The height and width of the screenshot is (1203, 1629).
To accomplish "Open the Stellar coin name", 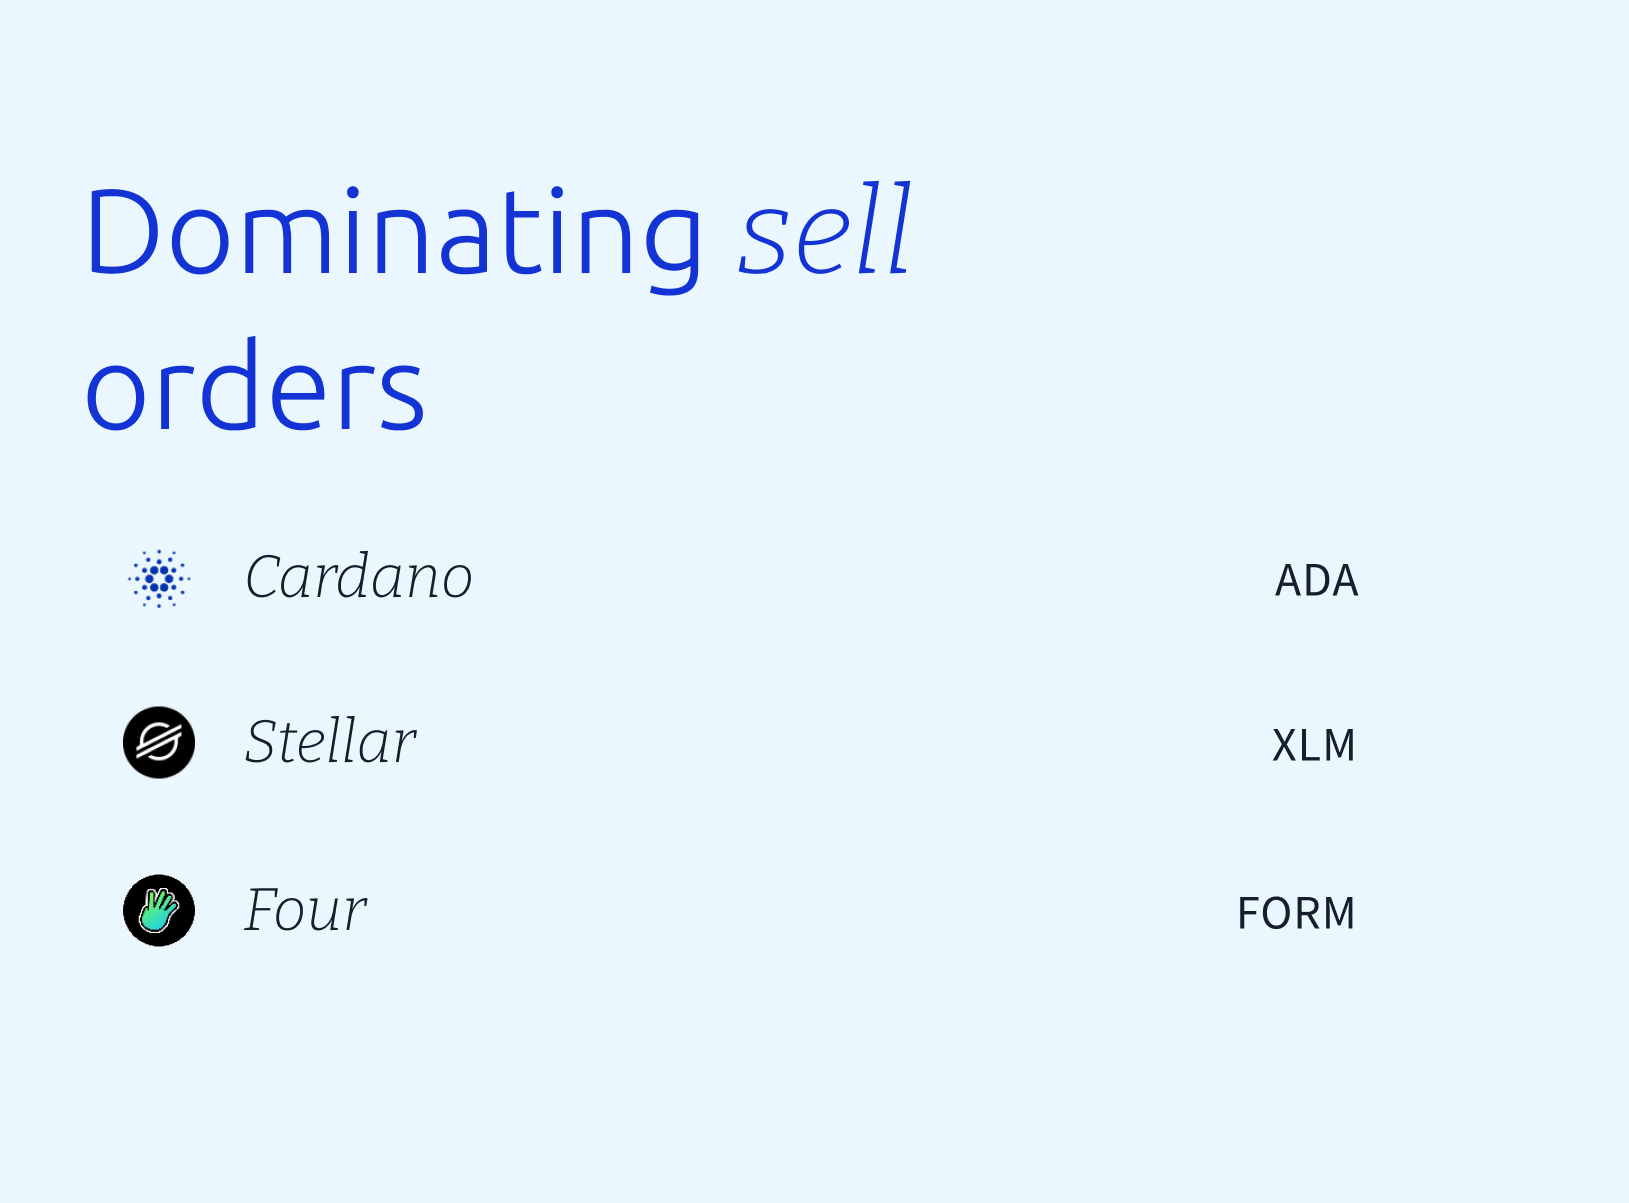I will (x=331, y=742).
